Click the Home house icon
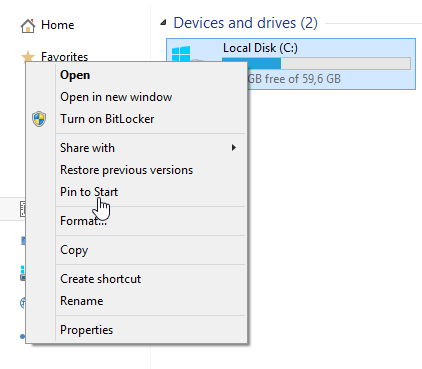422x369 pixels. pyautogui.click(x=28, y=26)
